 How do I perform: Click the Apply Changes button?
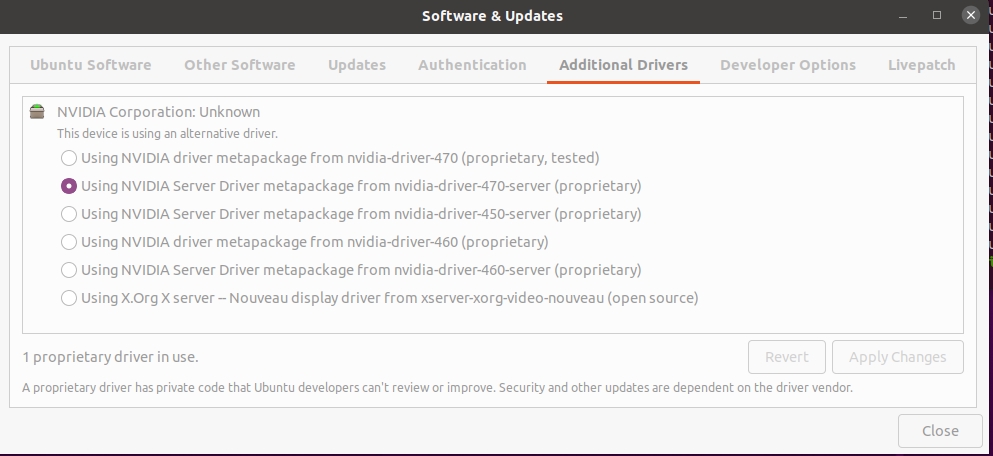897,357
